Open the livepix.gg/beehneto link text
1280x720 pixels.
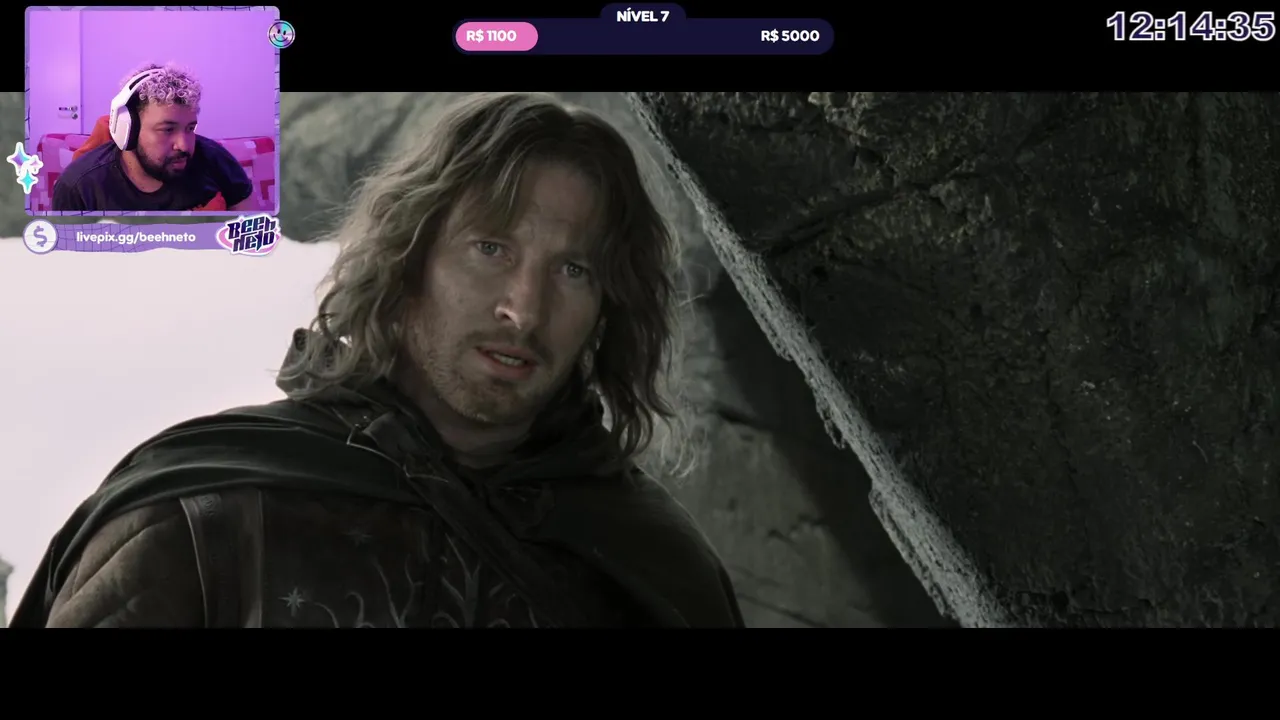coord(136,237)
